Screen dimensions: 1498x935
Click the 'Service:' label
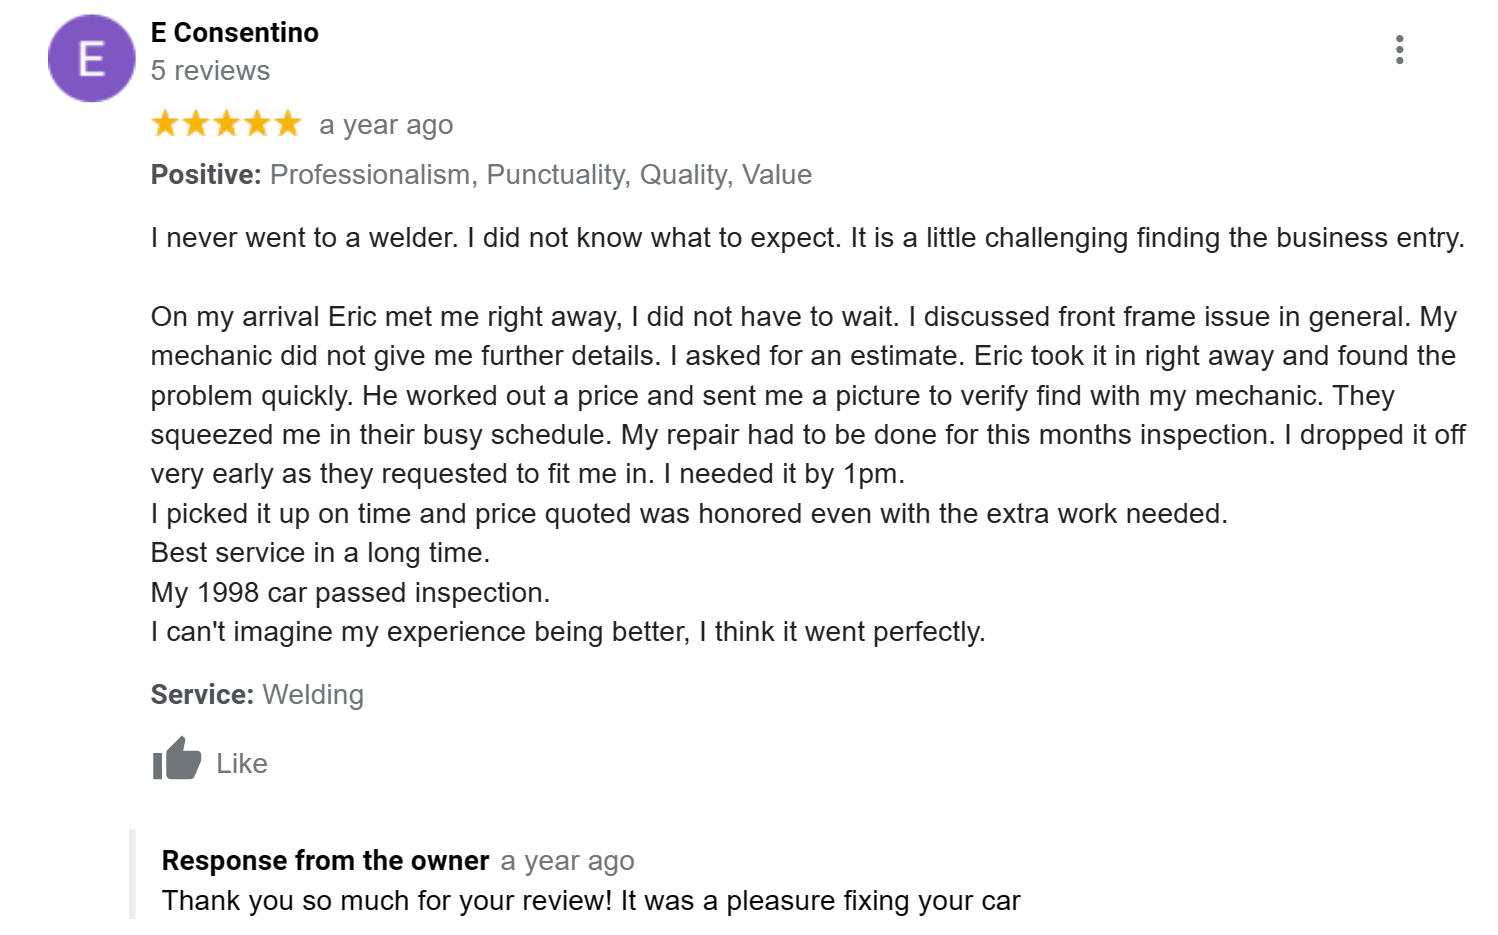click(202, 695)
